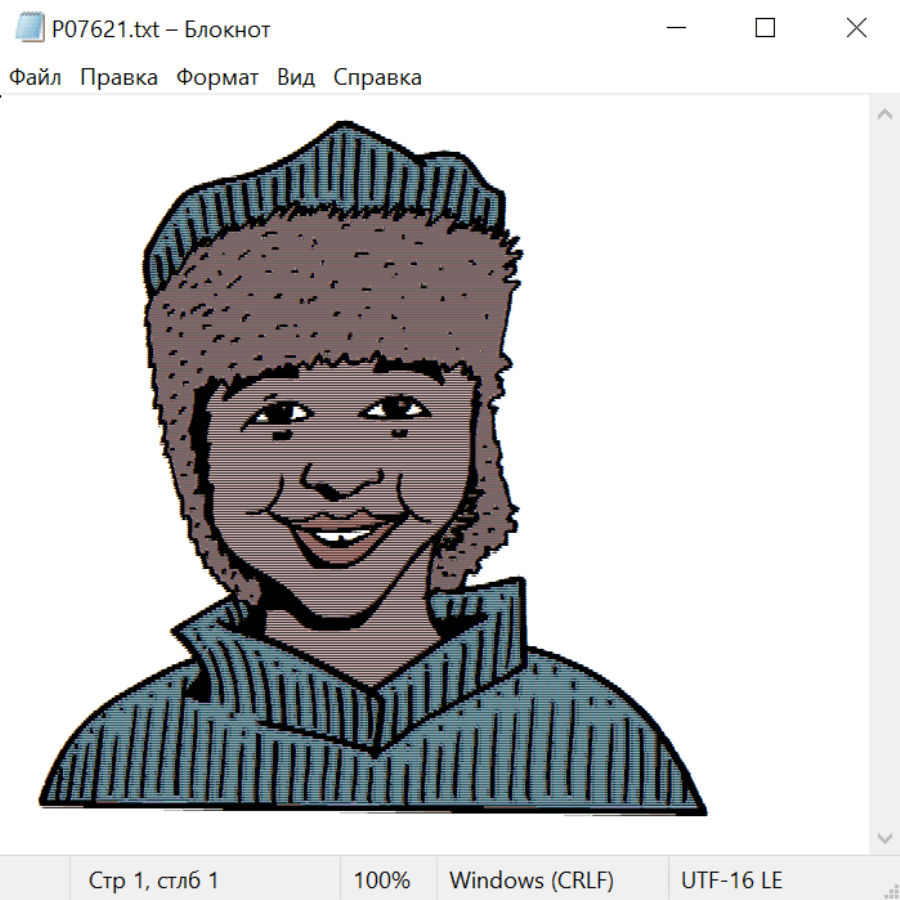Click the scroll down arrow
The image size is (900, 900).
884,836
